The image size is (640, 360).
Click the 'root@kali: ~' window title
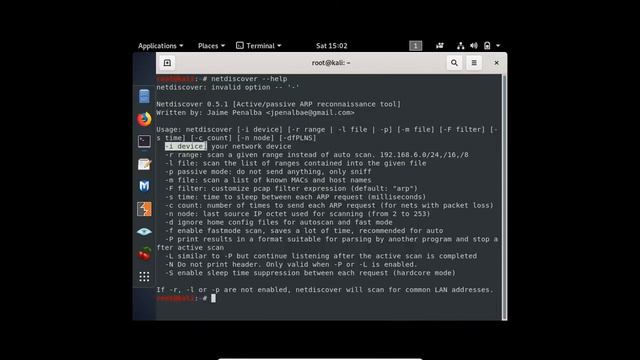click(331, 63)
